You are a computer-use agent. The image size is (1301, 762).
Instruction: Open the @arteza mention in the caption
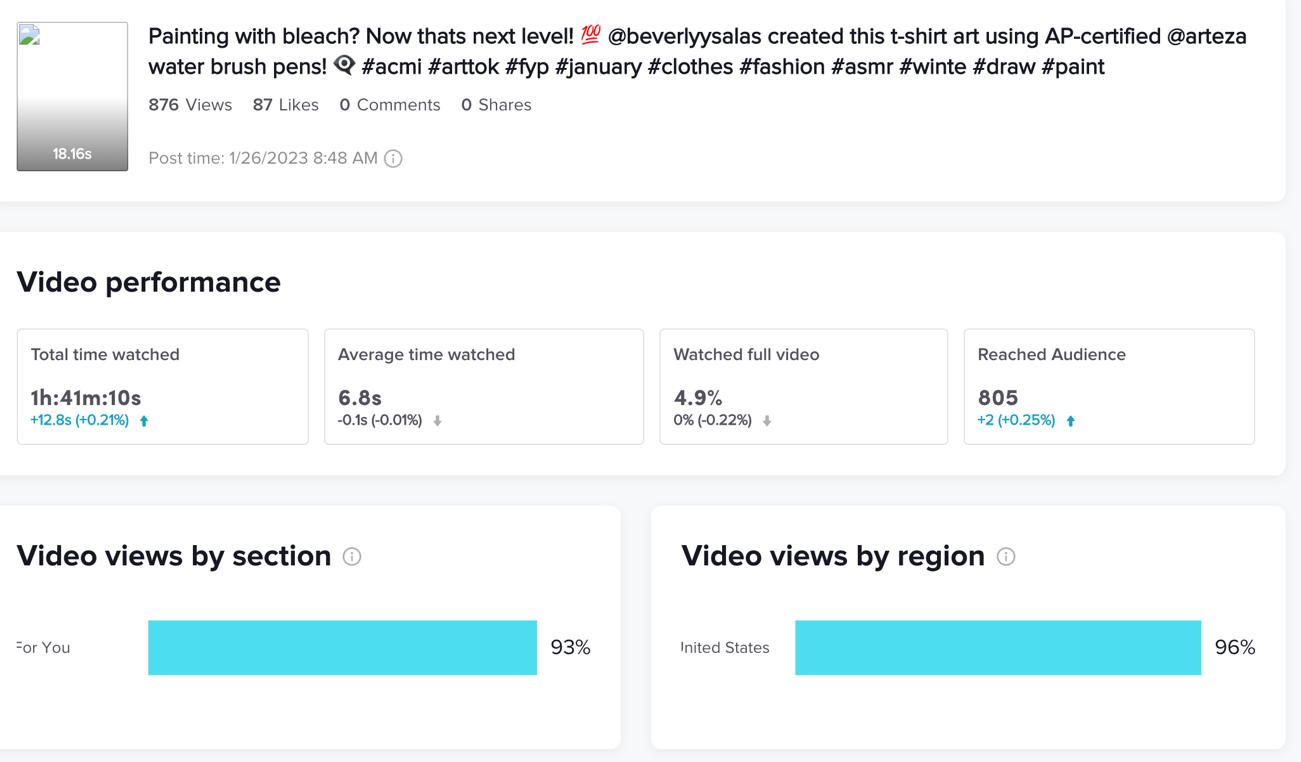[1206, 37]
